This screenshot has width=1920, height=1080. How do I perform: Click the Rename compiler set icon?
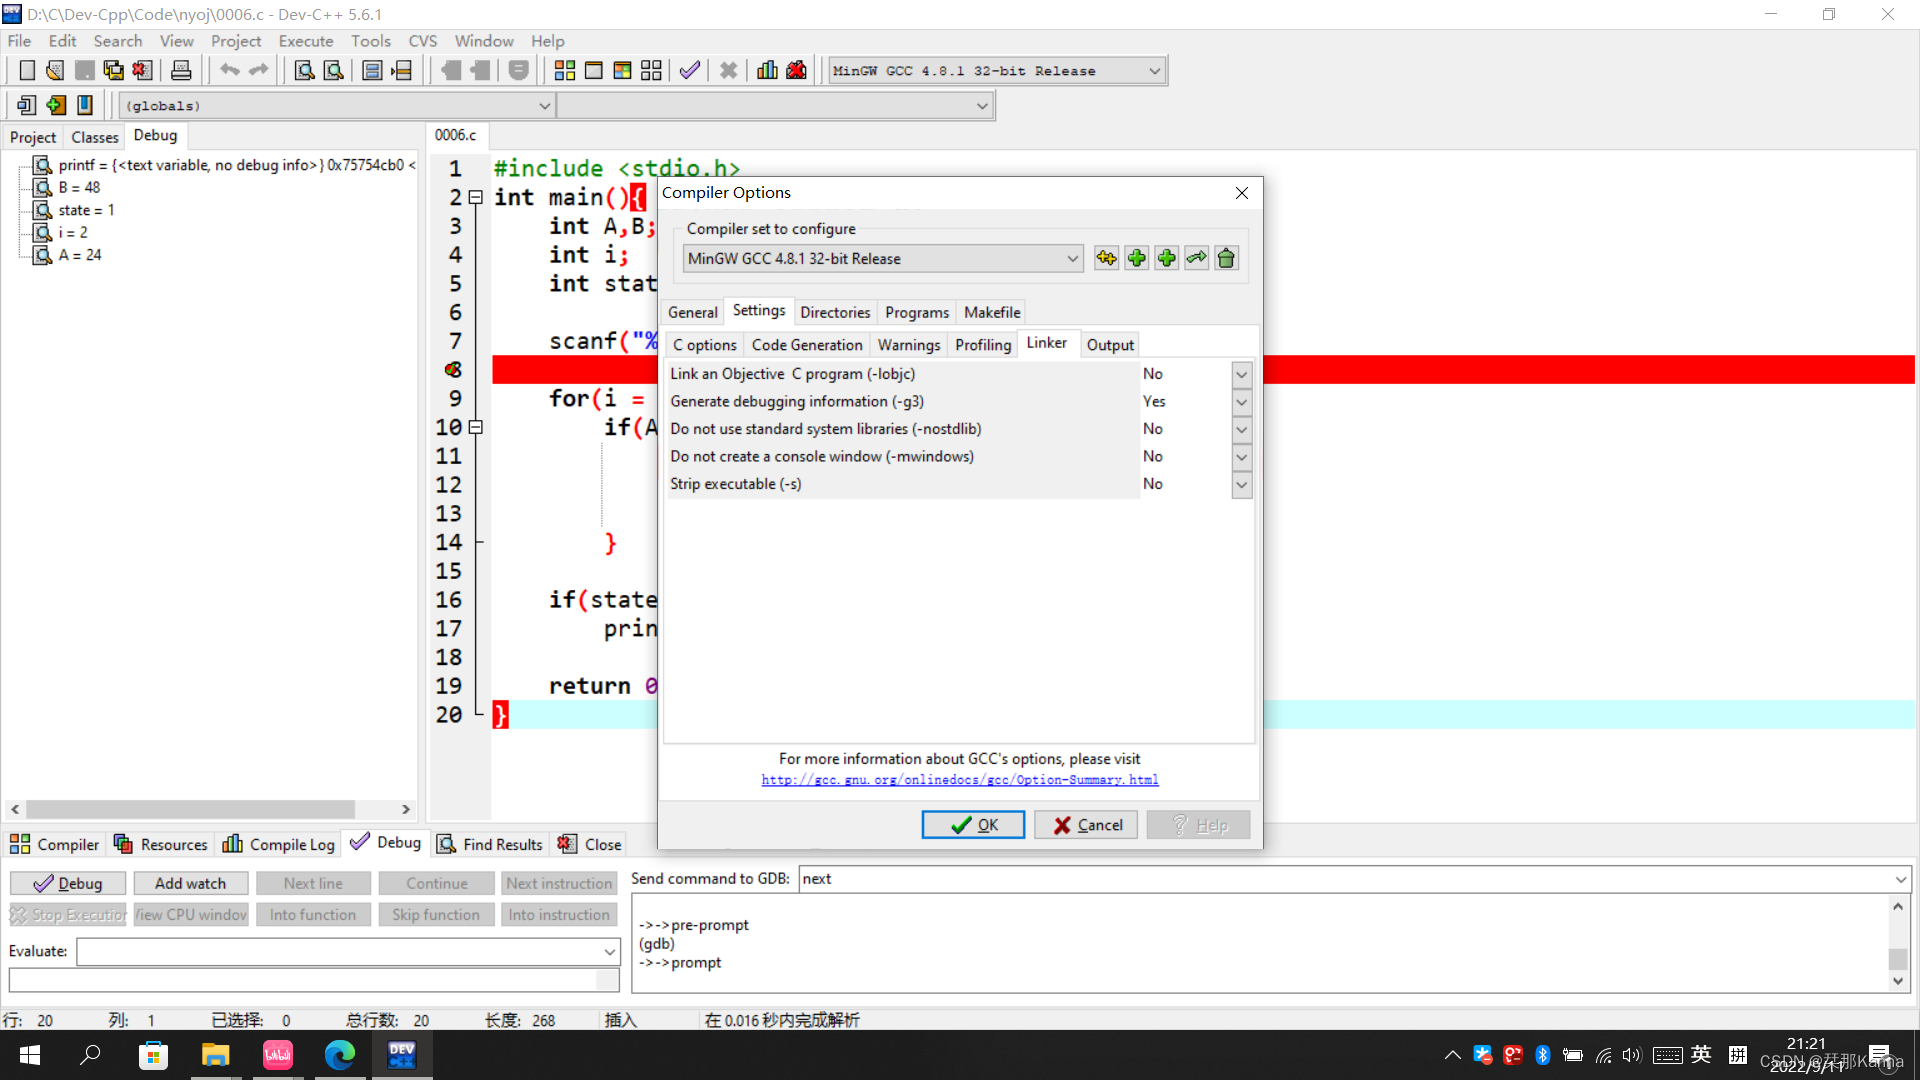click(x=1196, y=258)
